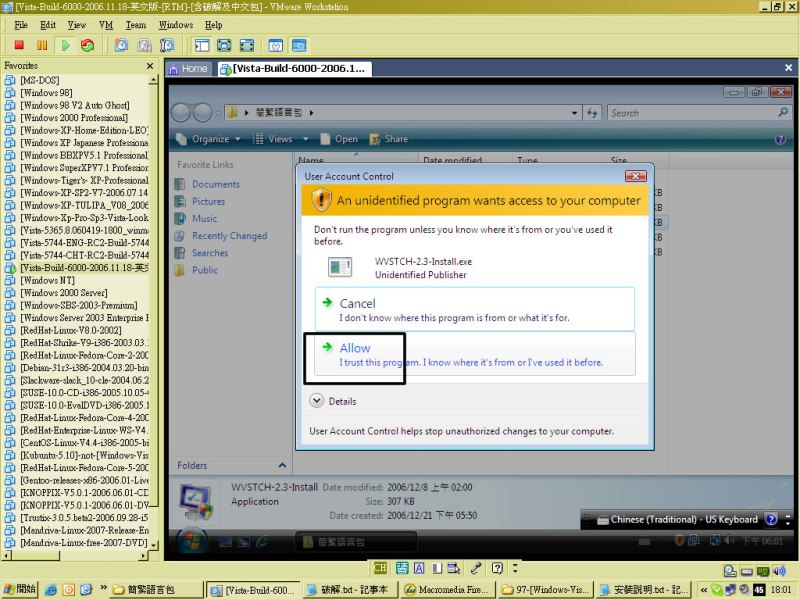Screen dimensions: 800x600
Task: Toggle the Favorites sidebar view icon
Action: (202, 45)
